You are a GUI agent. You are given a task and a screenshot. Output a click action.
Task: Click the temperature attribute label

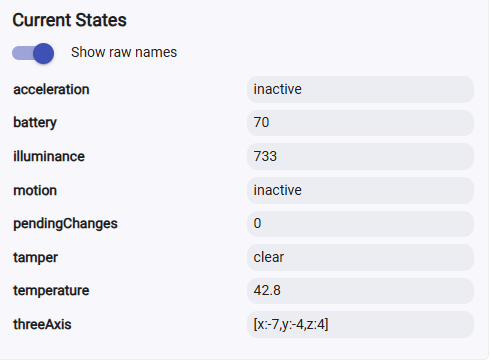51,291
